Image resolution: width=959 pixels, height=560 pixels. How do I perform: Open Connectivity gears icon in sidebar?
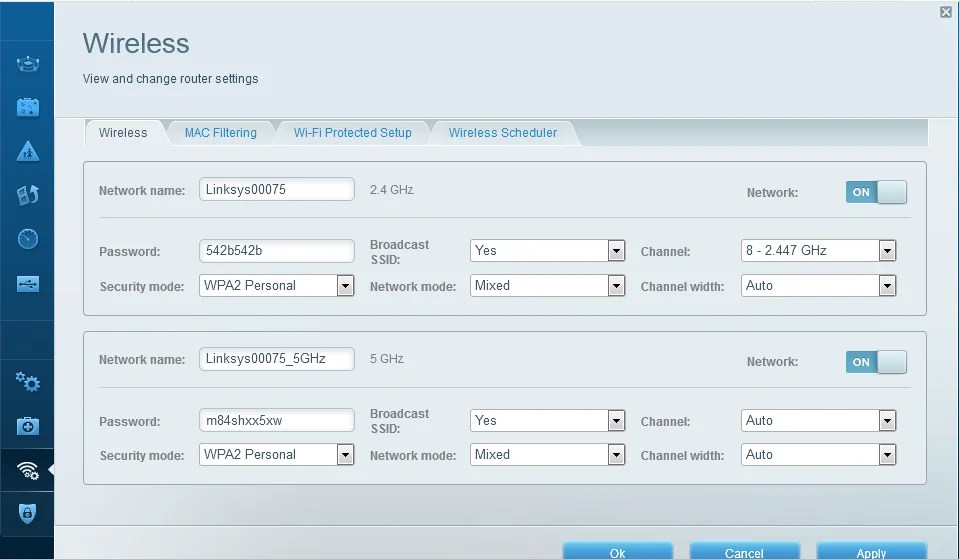tap(28, 382)
